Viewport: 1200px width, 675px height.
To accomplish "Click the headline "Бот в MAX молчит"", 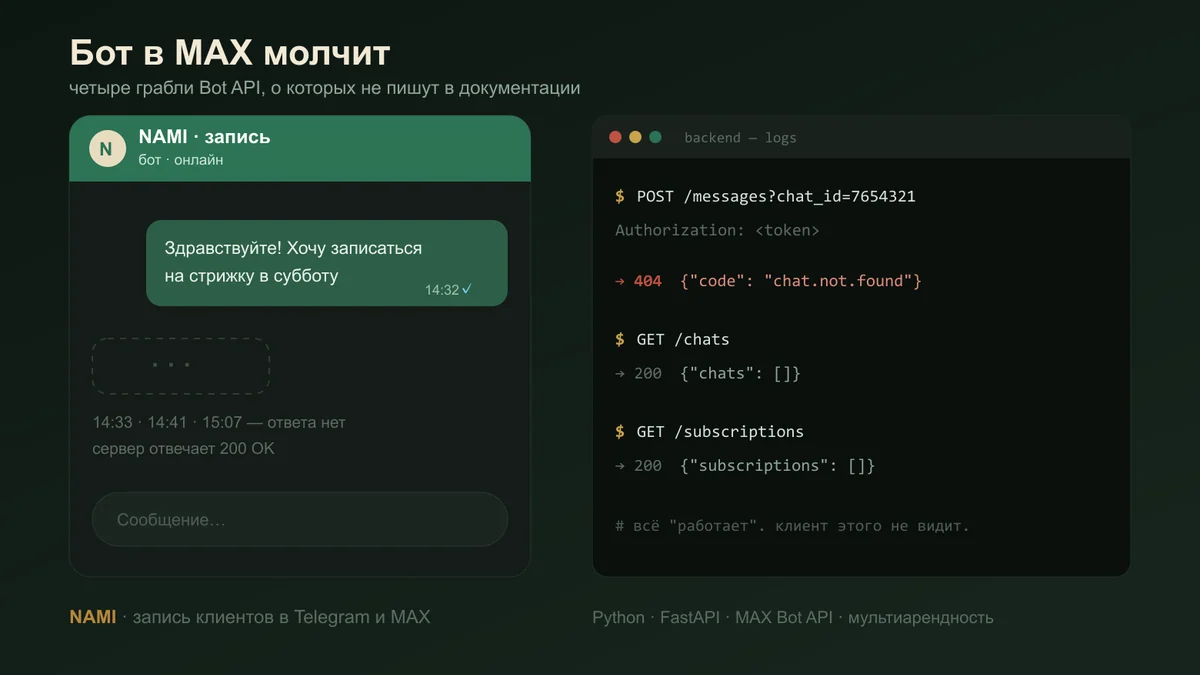I will click(230, 52).
